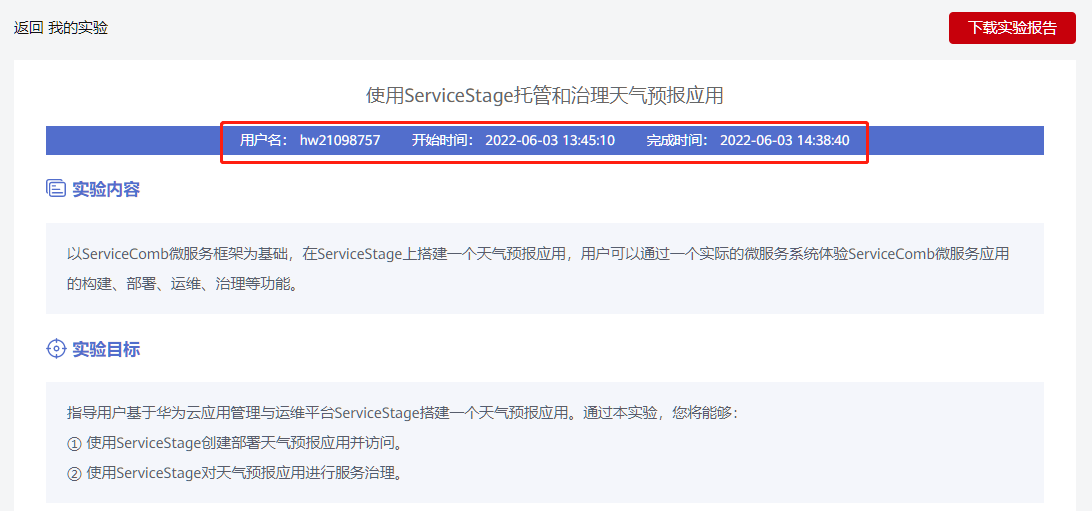Screen dimensions: 1092x511
Task: Click the 实验内容 heading
Action: 106,189
